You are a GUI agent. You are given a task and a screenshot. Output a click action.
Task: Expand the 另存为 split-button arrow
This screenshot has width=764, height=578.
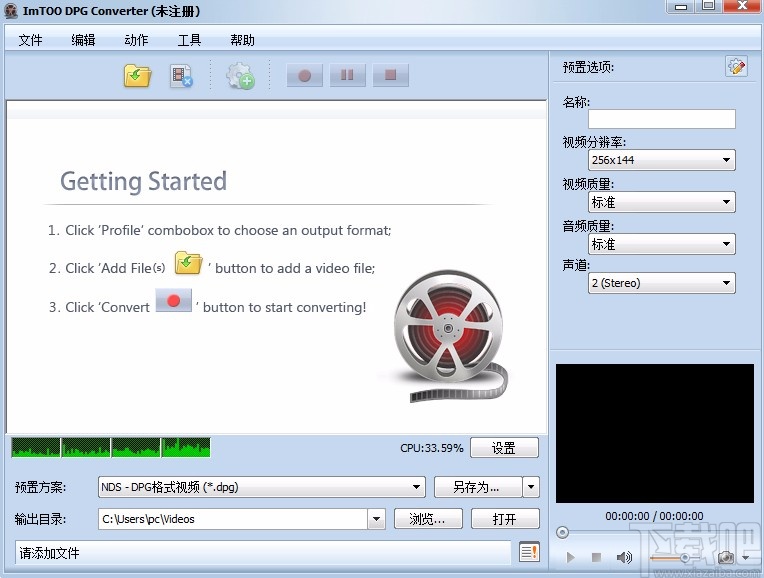click(531, 487)
